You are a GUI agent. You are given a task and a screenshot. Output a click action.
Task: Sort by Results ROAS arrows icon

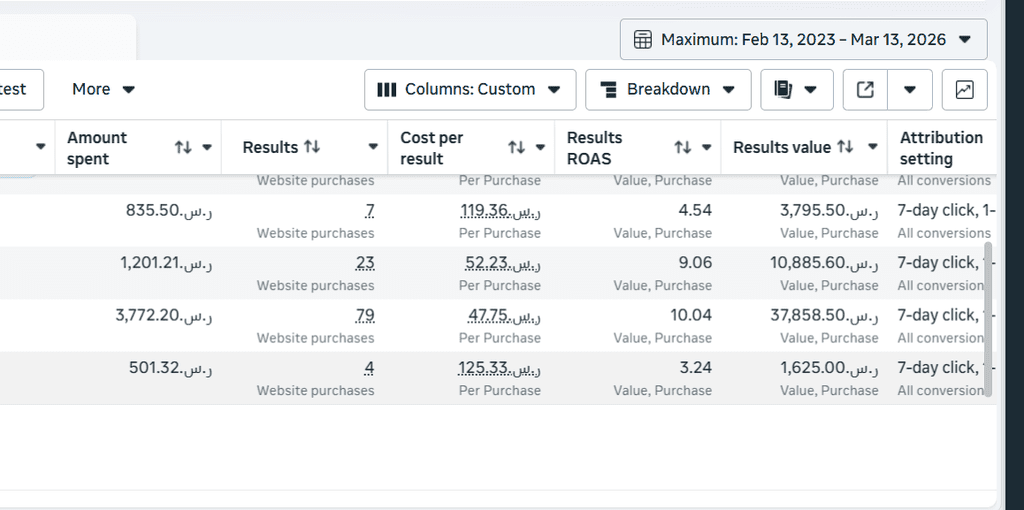pos(683,147)
